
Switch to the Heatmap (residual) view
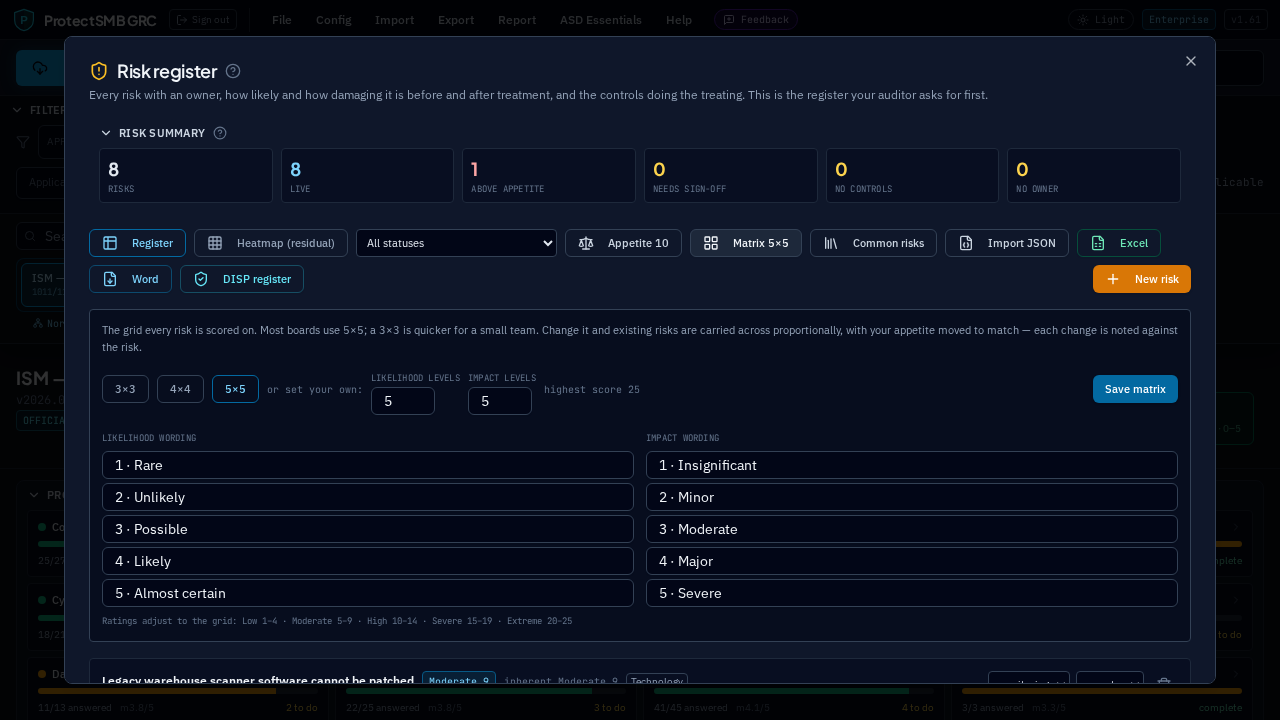pyautogui.click(x=271, y=243)
